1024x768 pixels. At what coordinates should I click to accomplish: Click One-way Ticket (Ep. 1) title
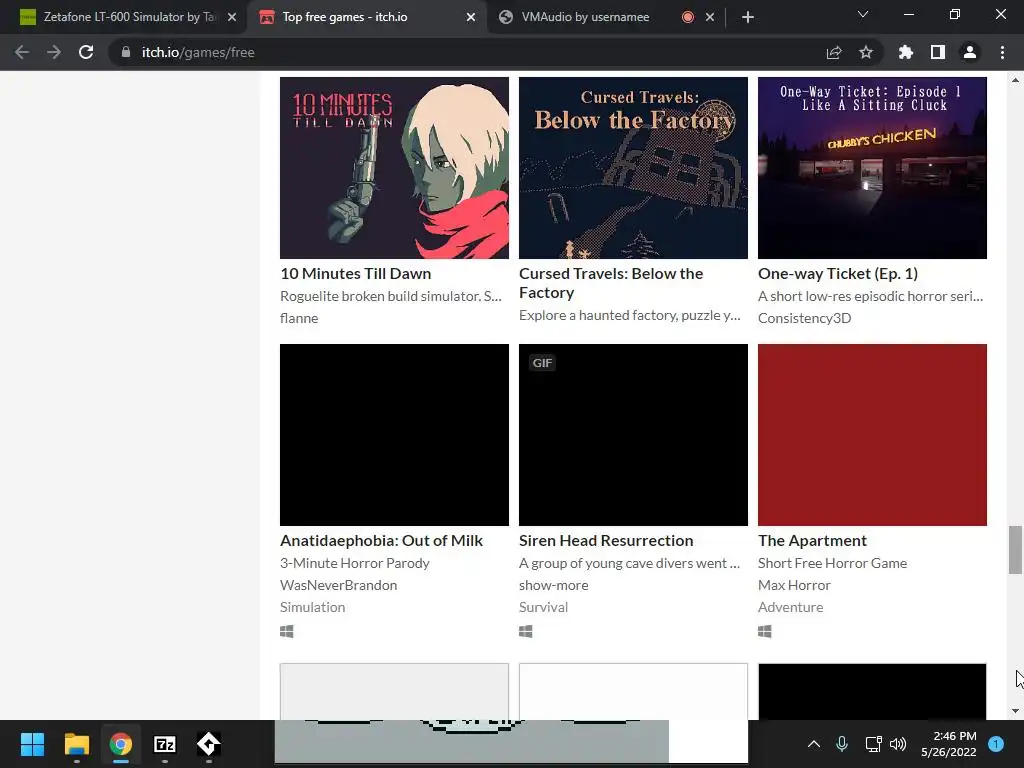838,274
